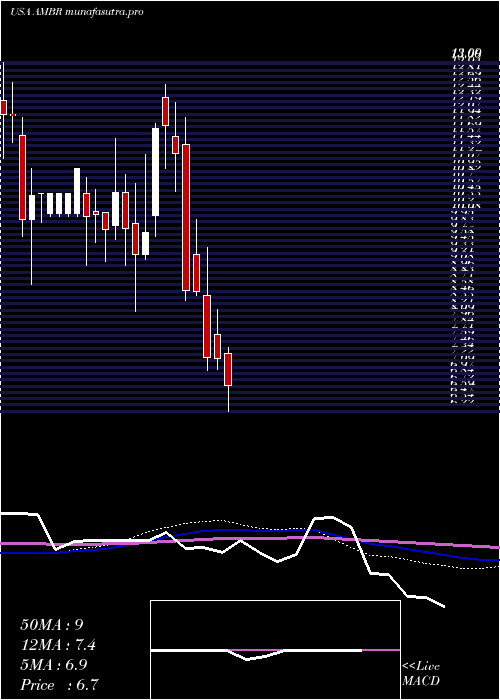Click the last red candlestick at the chart low
The height and width of the screenshot is (700, 500).
point(228,369)
